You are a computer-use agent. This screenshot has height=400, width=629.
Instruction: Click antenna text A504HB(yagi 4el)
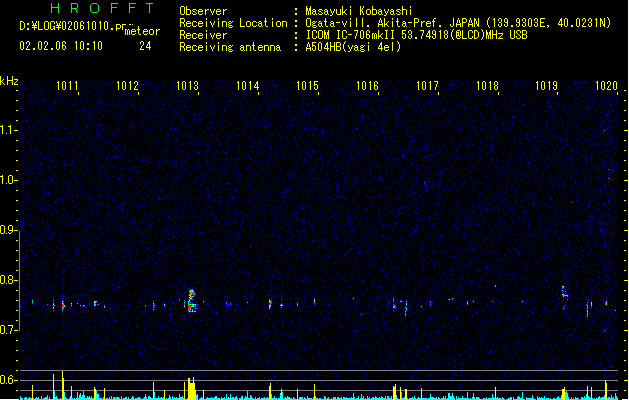[x=353, y=47]
